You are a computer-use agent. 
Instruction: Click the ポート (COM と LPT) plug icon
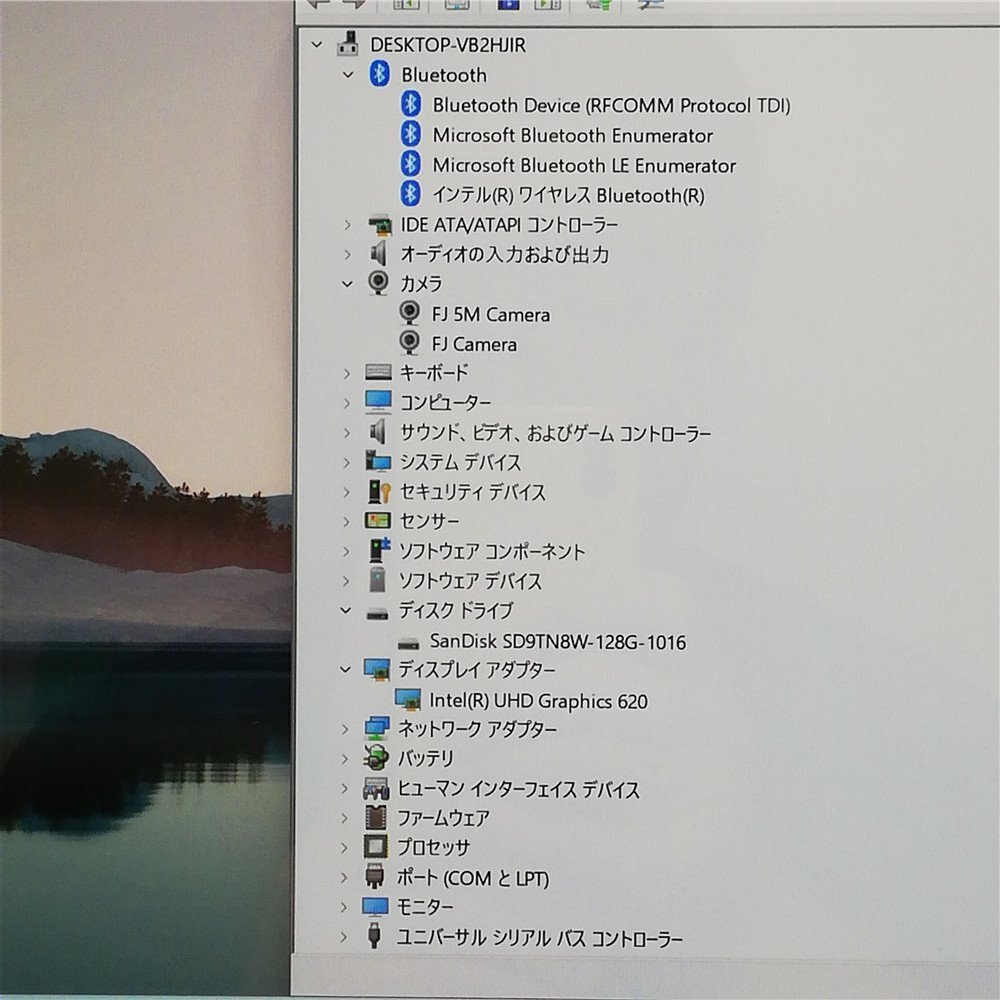pyautogui.click(x=375, y=877)
